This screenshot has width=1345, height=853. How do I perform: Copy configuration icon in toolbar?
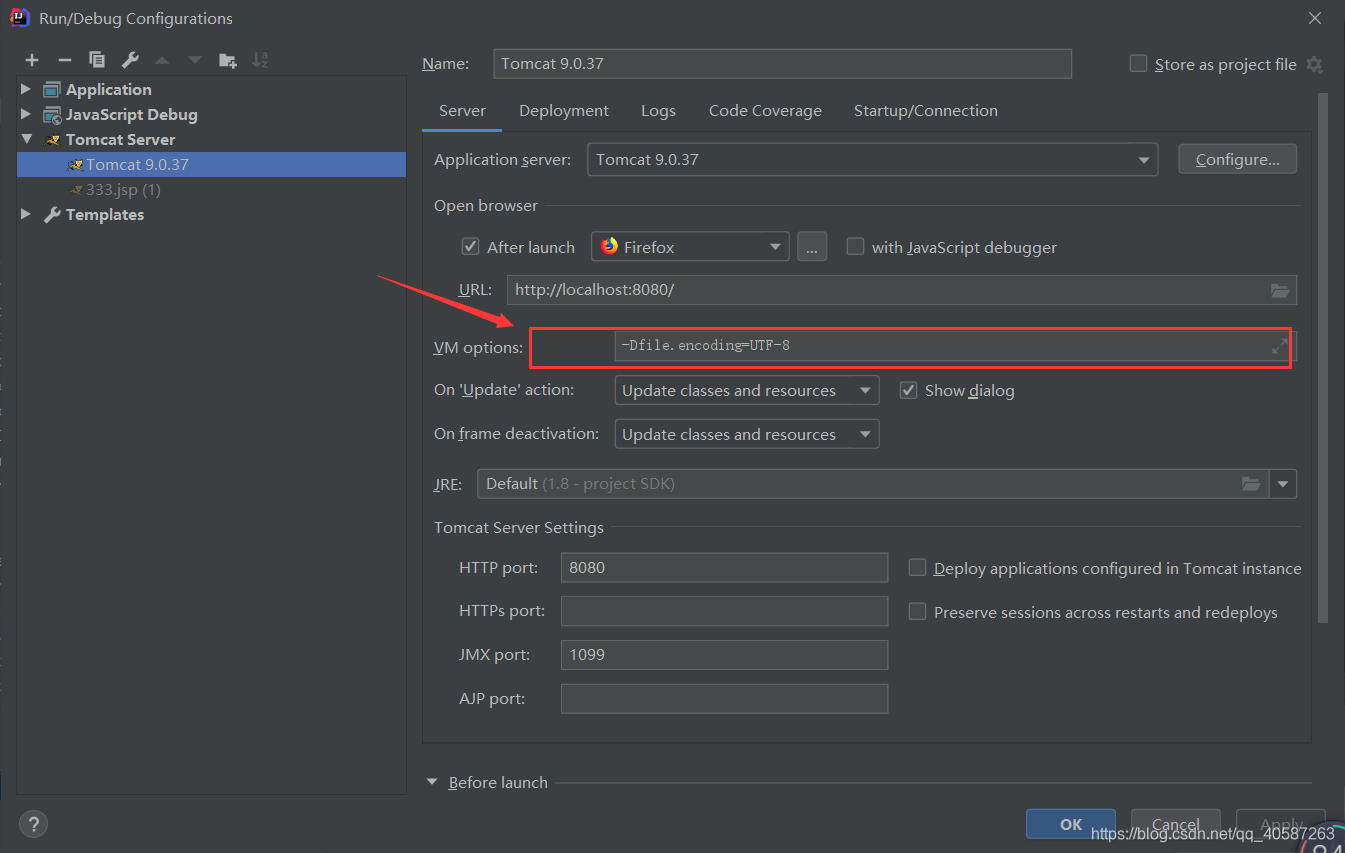pyautogui.click(x=97, y=60)
